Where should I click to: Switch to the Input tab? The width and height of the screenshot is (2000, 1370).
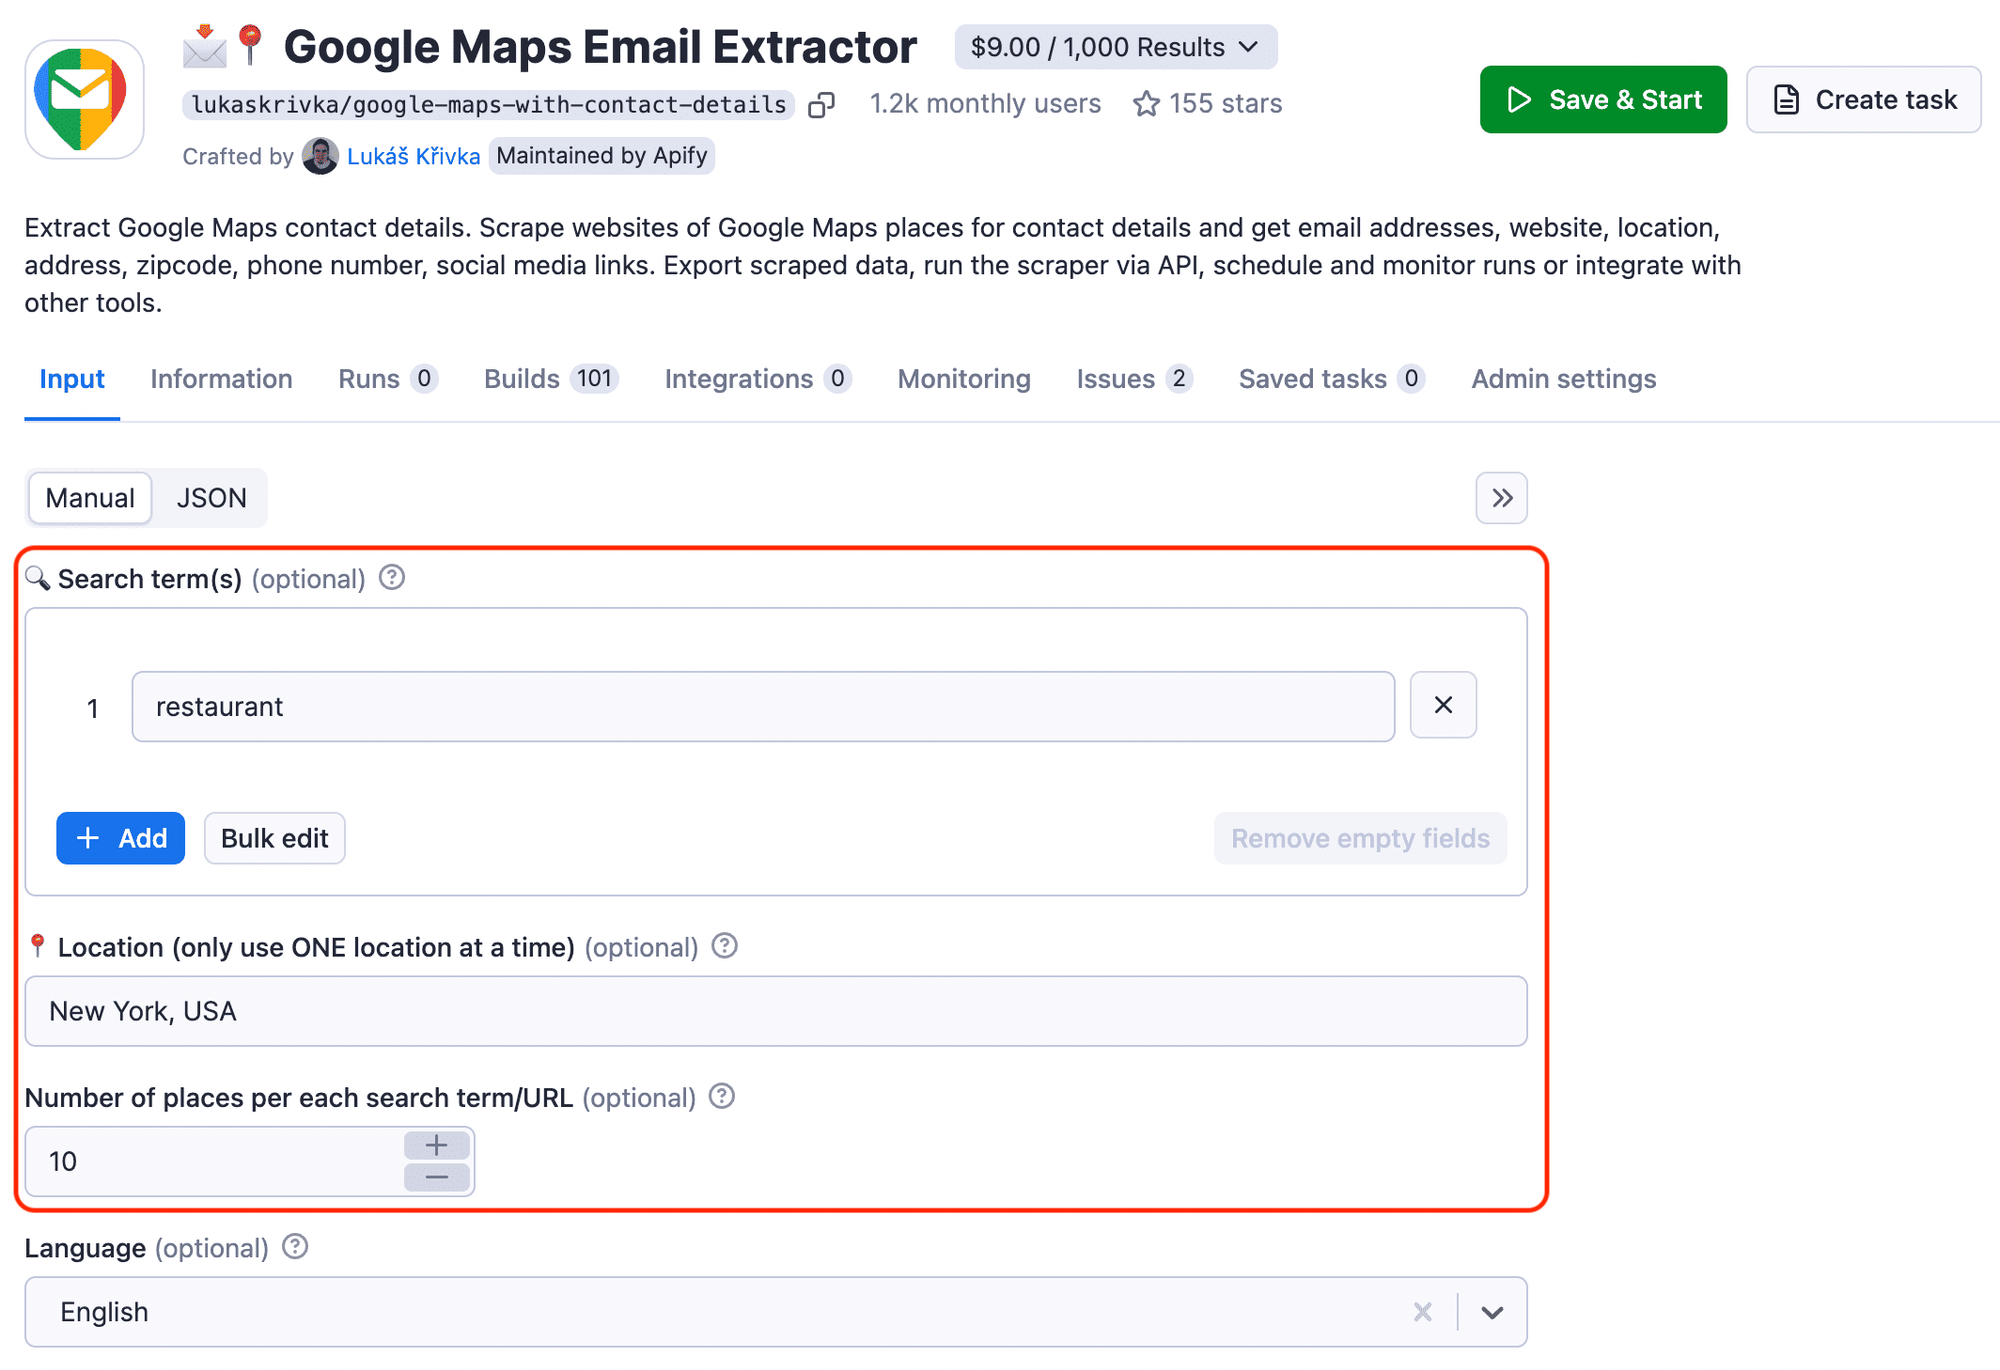pyautogui.click(x=72, y=379)
